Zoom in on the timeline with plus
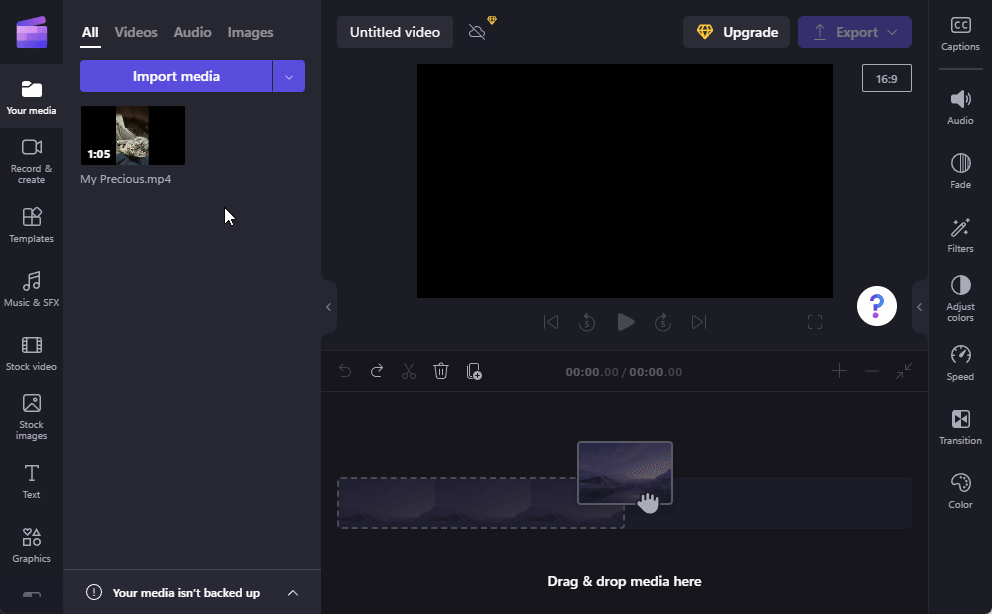992x614 pixels. coord(839,371)
